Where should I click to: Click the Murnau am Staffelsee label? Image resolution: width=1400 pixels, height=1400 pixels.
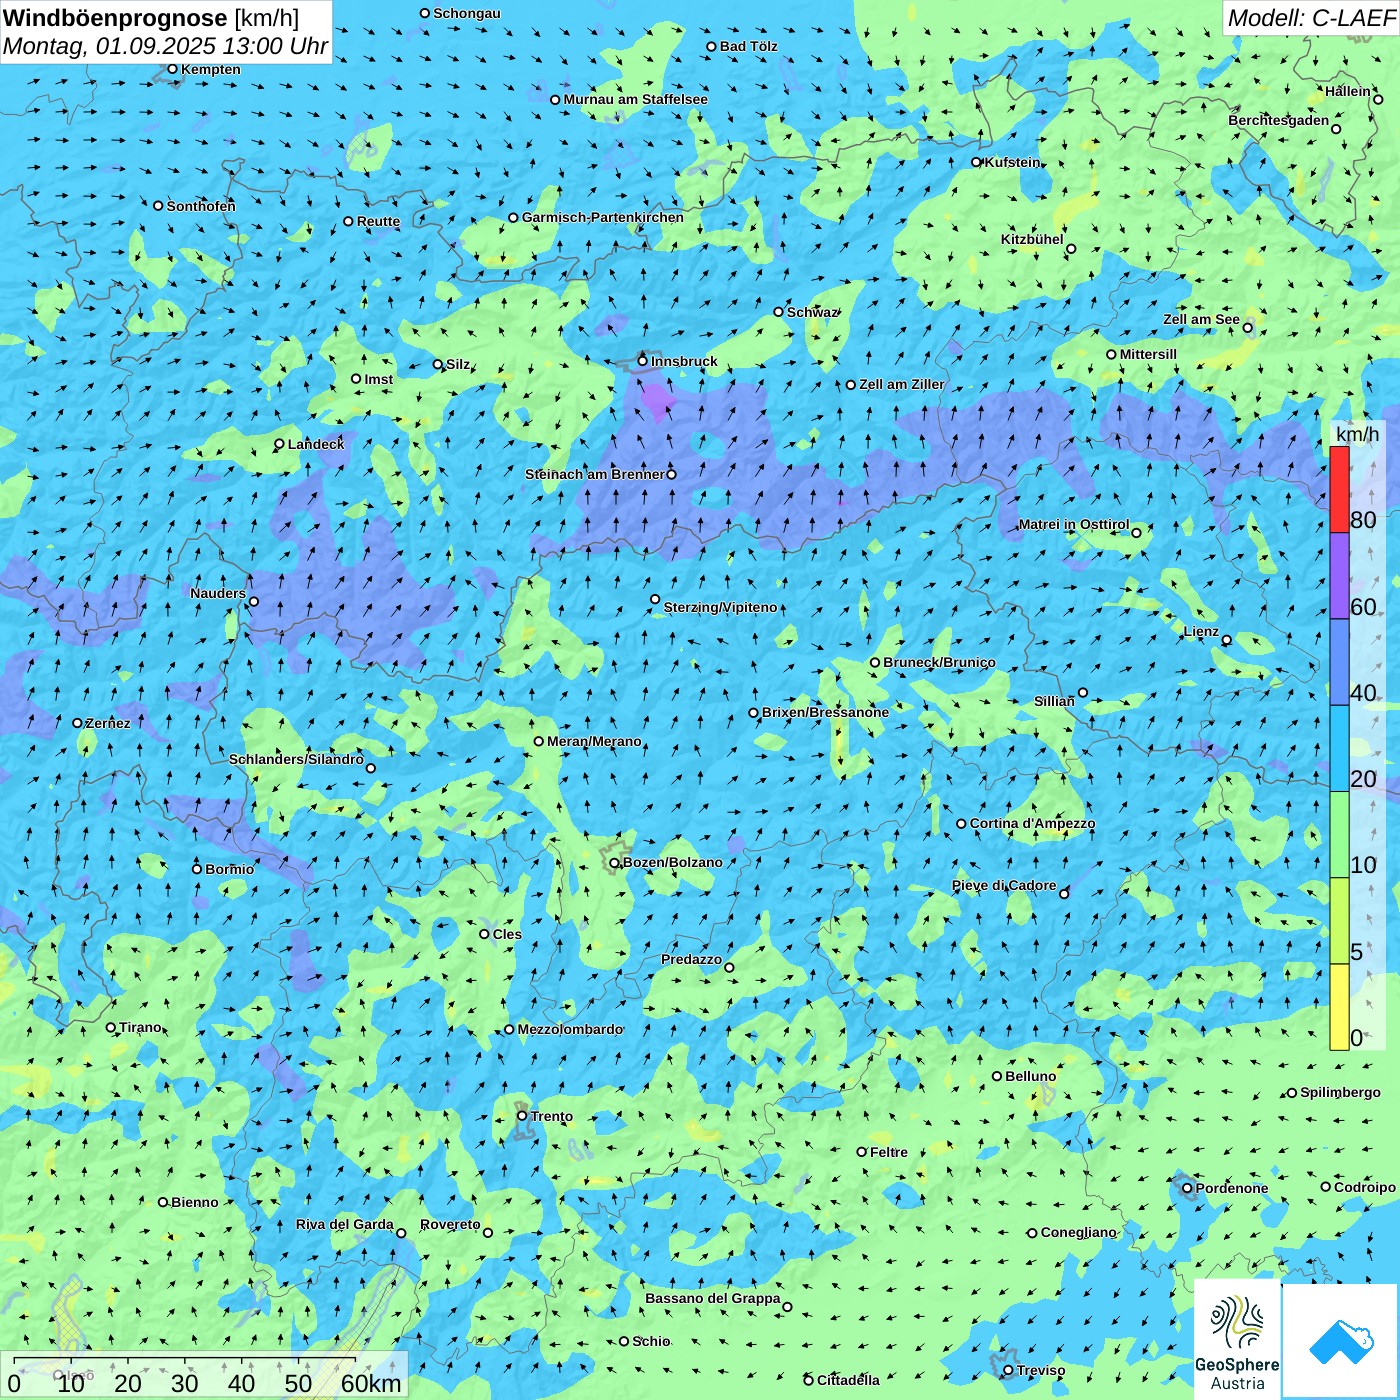tap(635, 99)
